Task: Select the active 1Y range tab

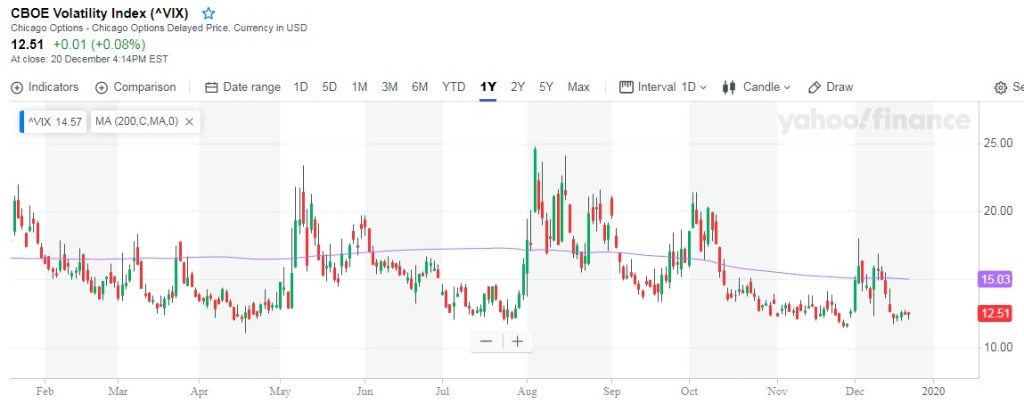Action: click(x=488, y=87)
